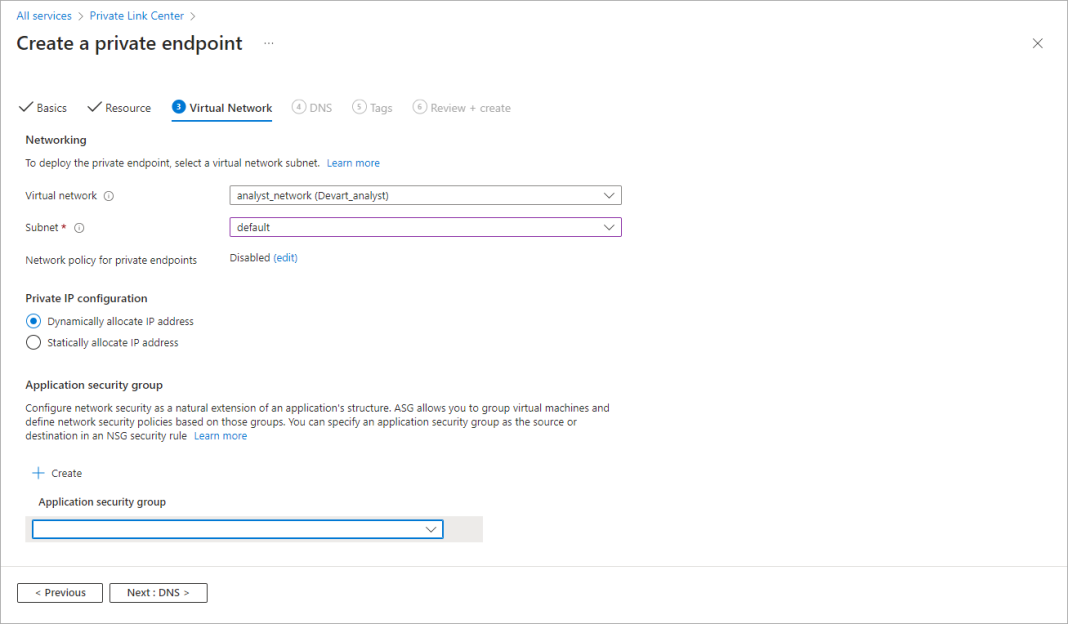Click the checkmark icon on the Basics tab
The height and width of the screenshot is (624, 1068).
(x=23, y=107)
